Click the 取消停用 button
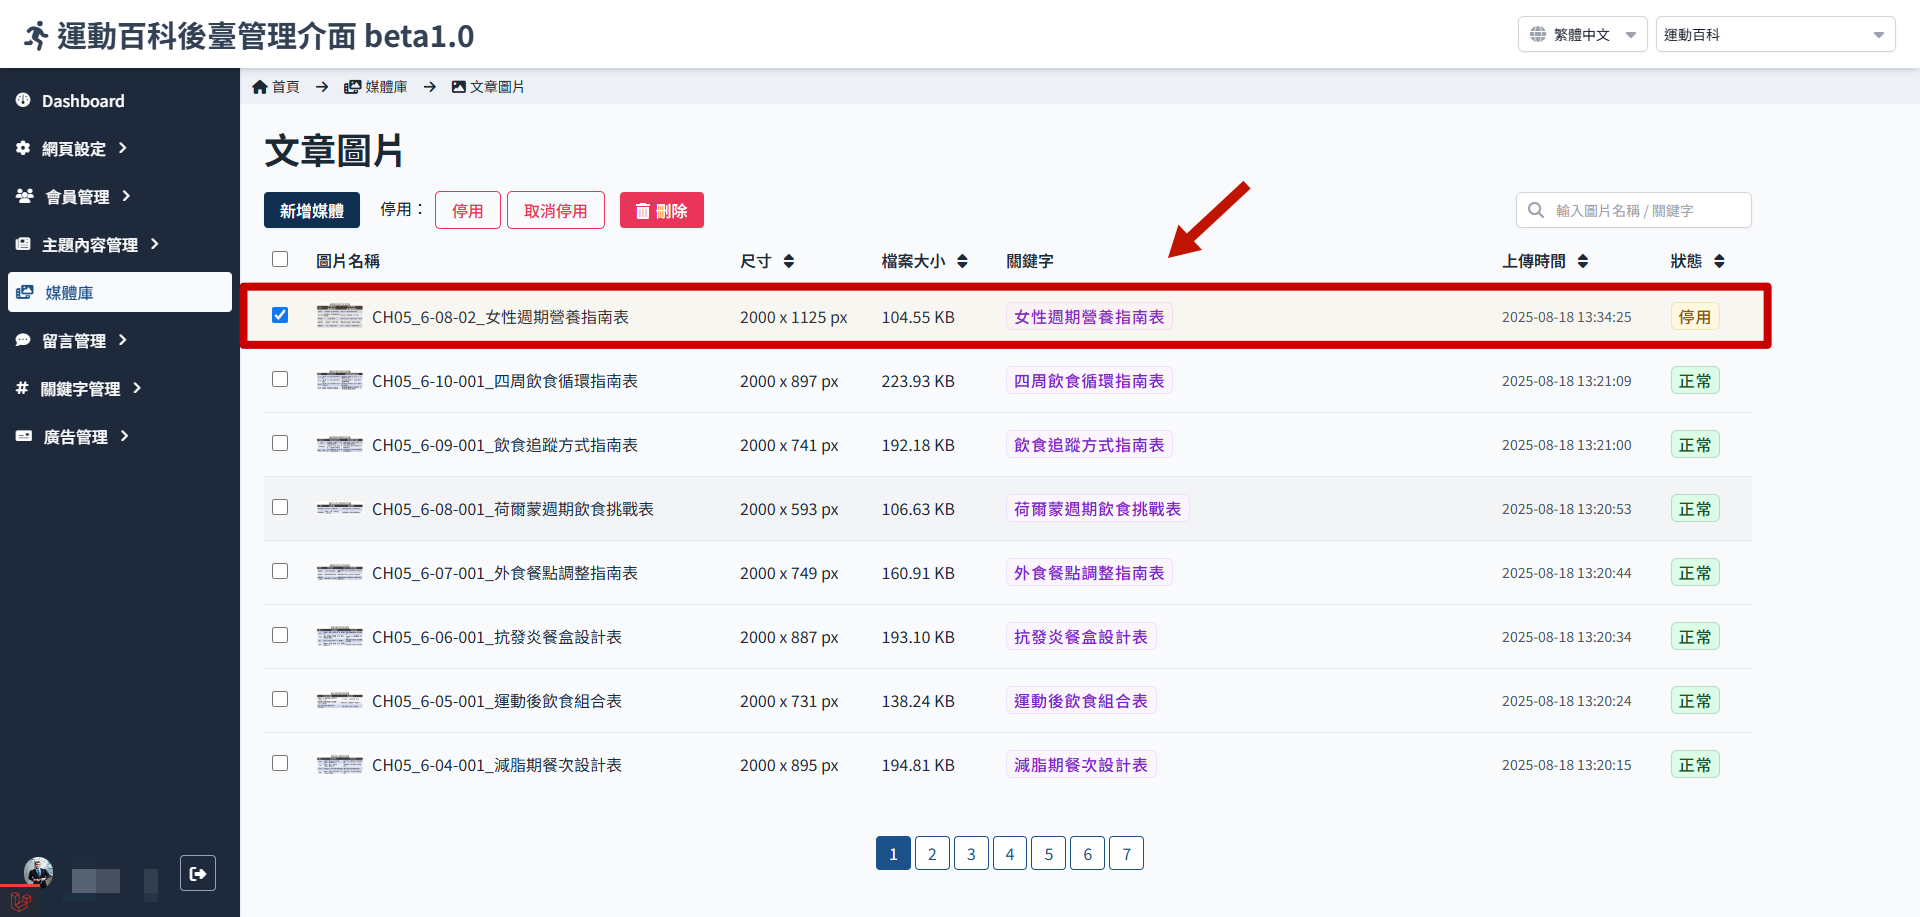 [556, 210]
